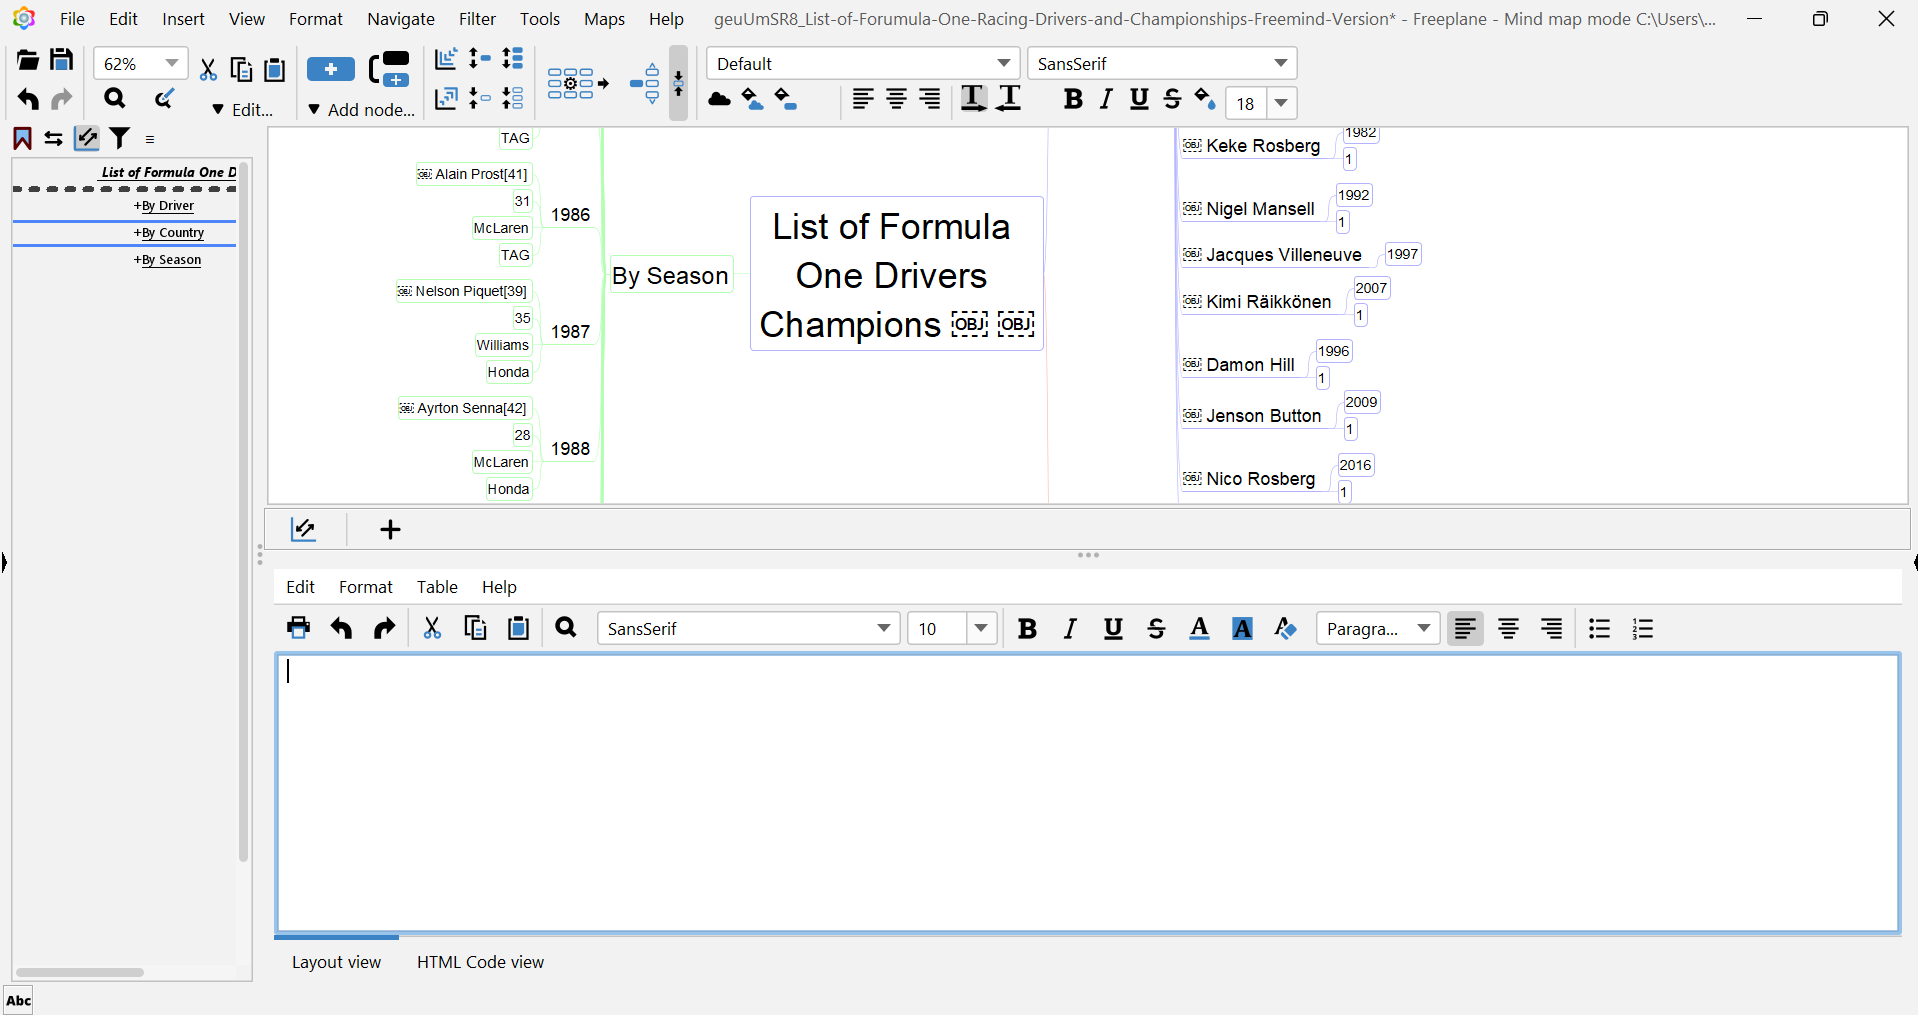This screenshot has height=1015, width=1918.
Task: Add a new child node button
Action: (x=331, y=69)
